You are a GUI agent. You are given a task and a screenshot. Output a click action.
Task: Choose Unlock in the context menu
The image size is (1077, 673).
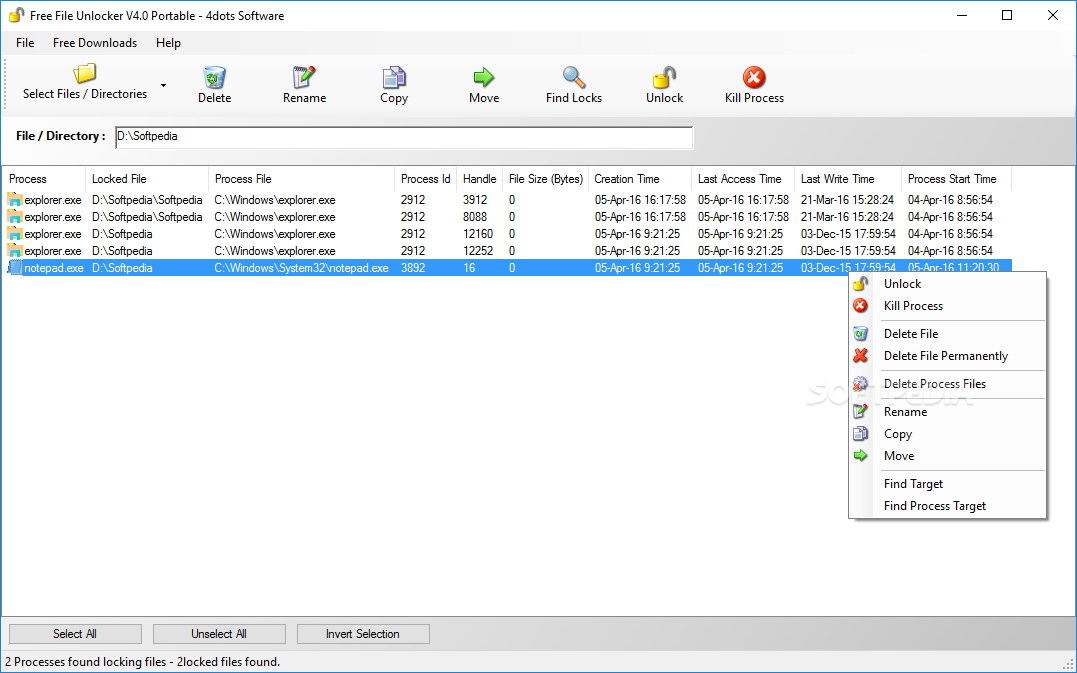[x=947, y=284]
